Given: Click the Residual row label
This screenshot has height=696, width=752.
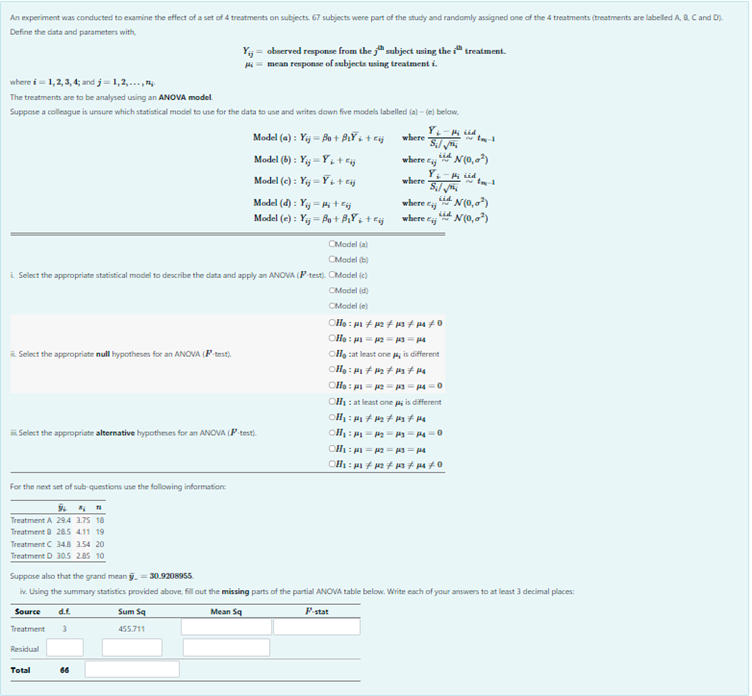Looking at the screenshot, I should point(25,649).
